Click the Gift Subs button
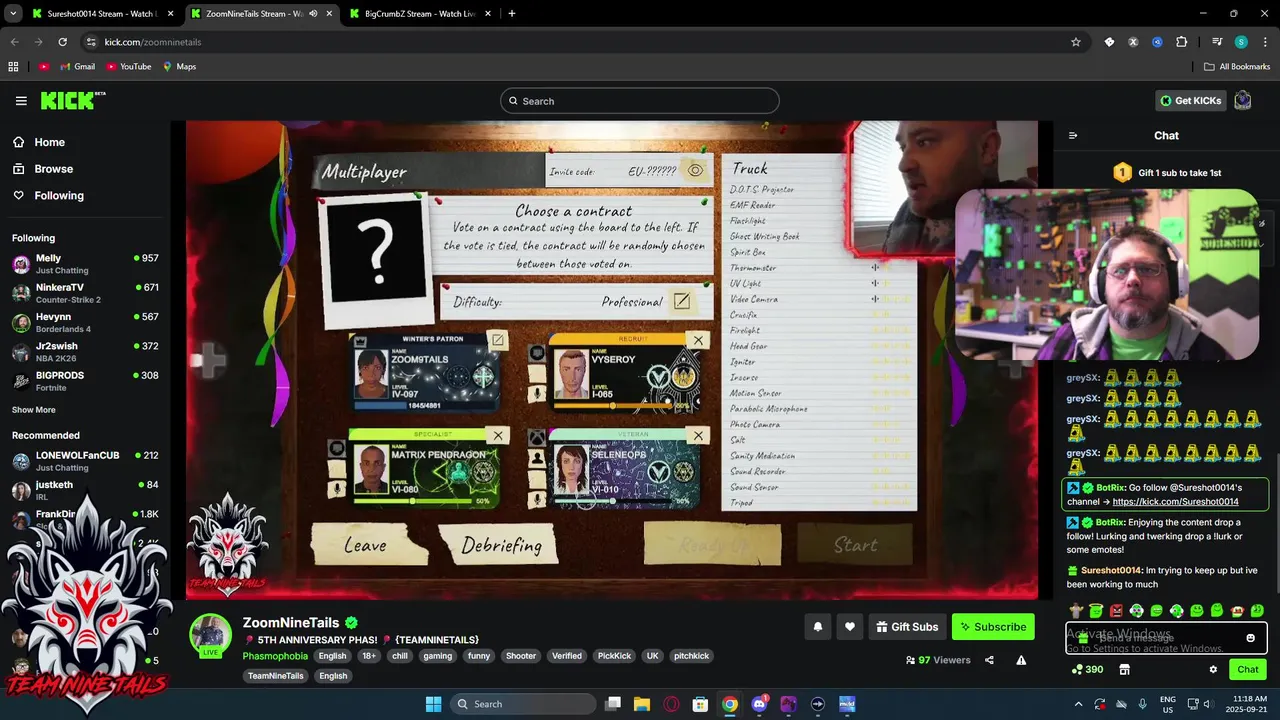 (x=907, y=627)
